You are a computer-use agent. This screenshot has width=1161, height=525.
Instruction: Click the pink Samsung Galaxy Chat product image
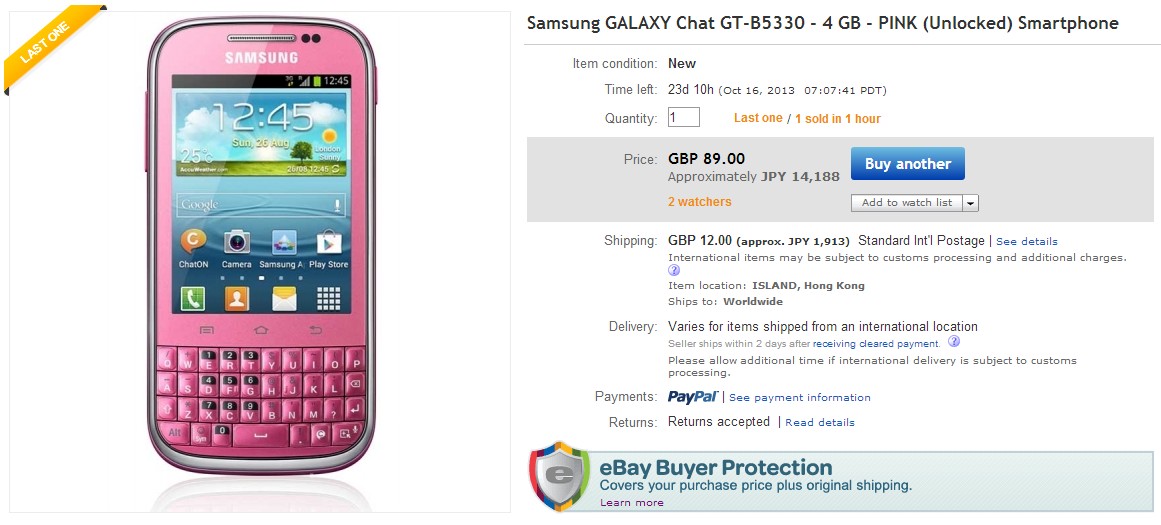point(260,260)
